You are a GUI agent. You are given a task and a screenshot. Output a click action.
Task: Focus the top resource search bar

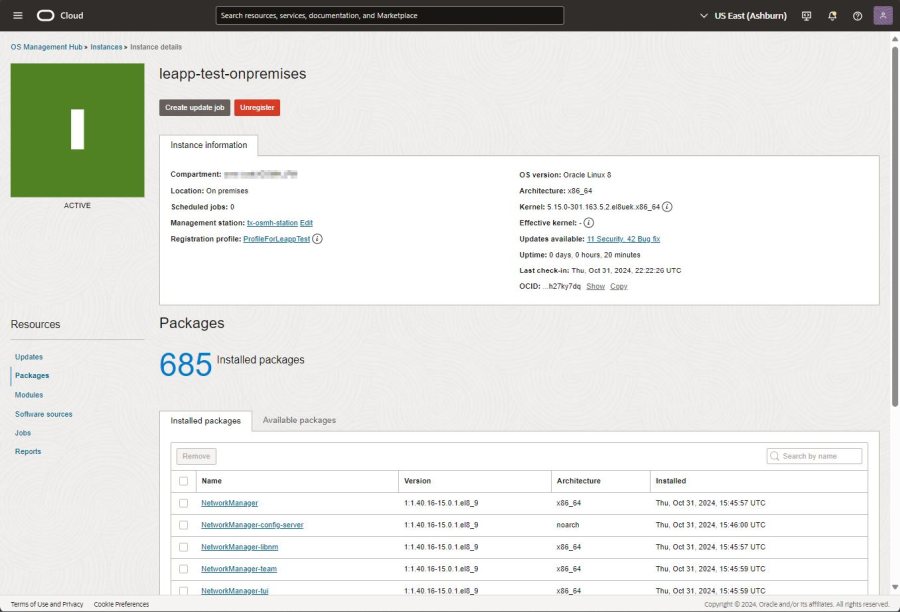click(x=390, y=16)
